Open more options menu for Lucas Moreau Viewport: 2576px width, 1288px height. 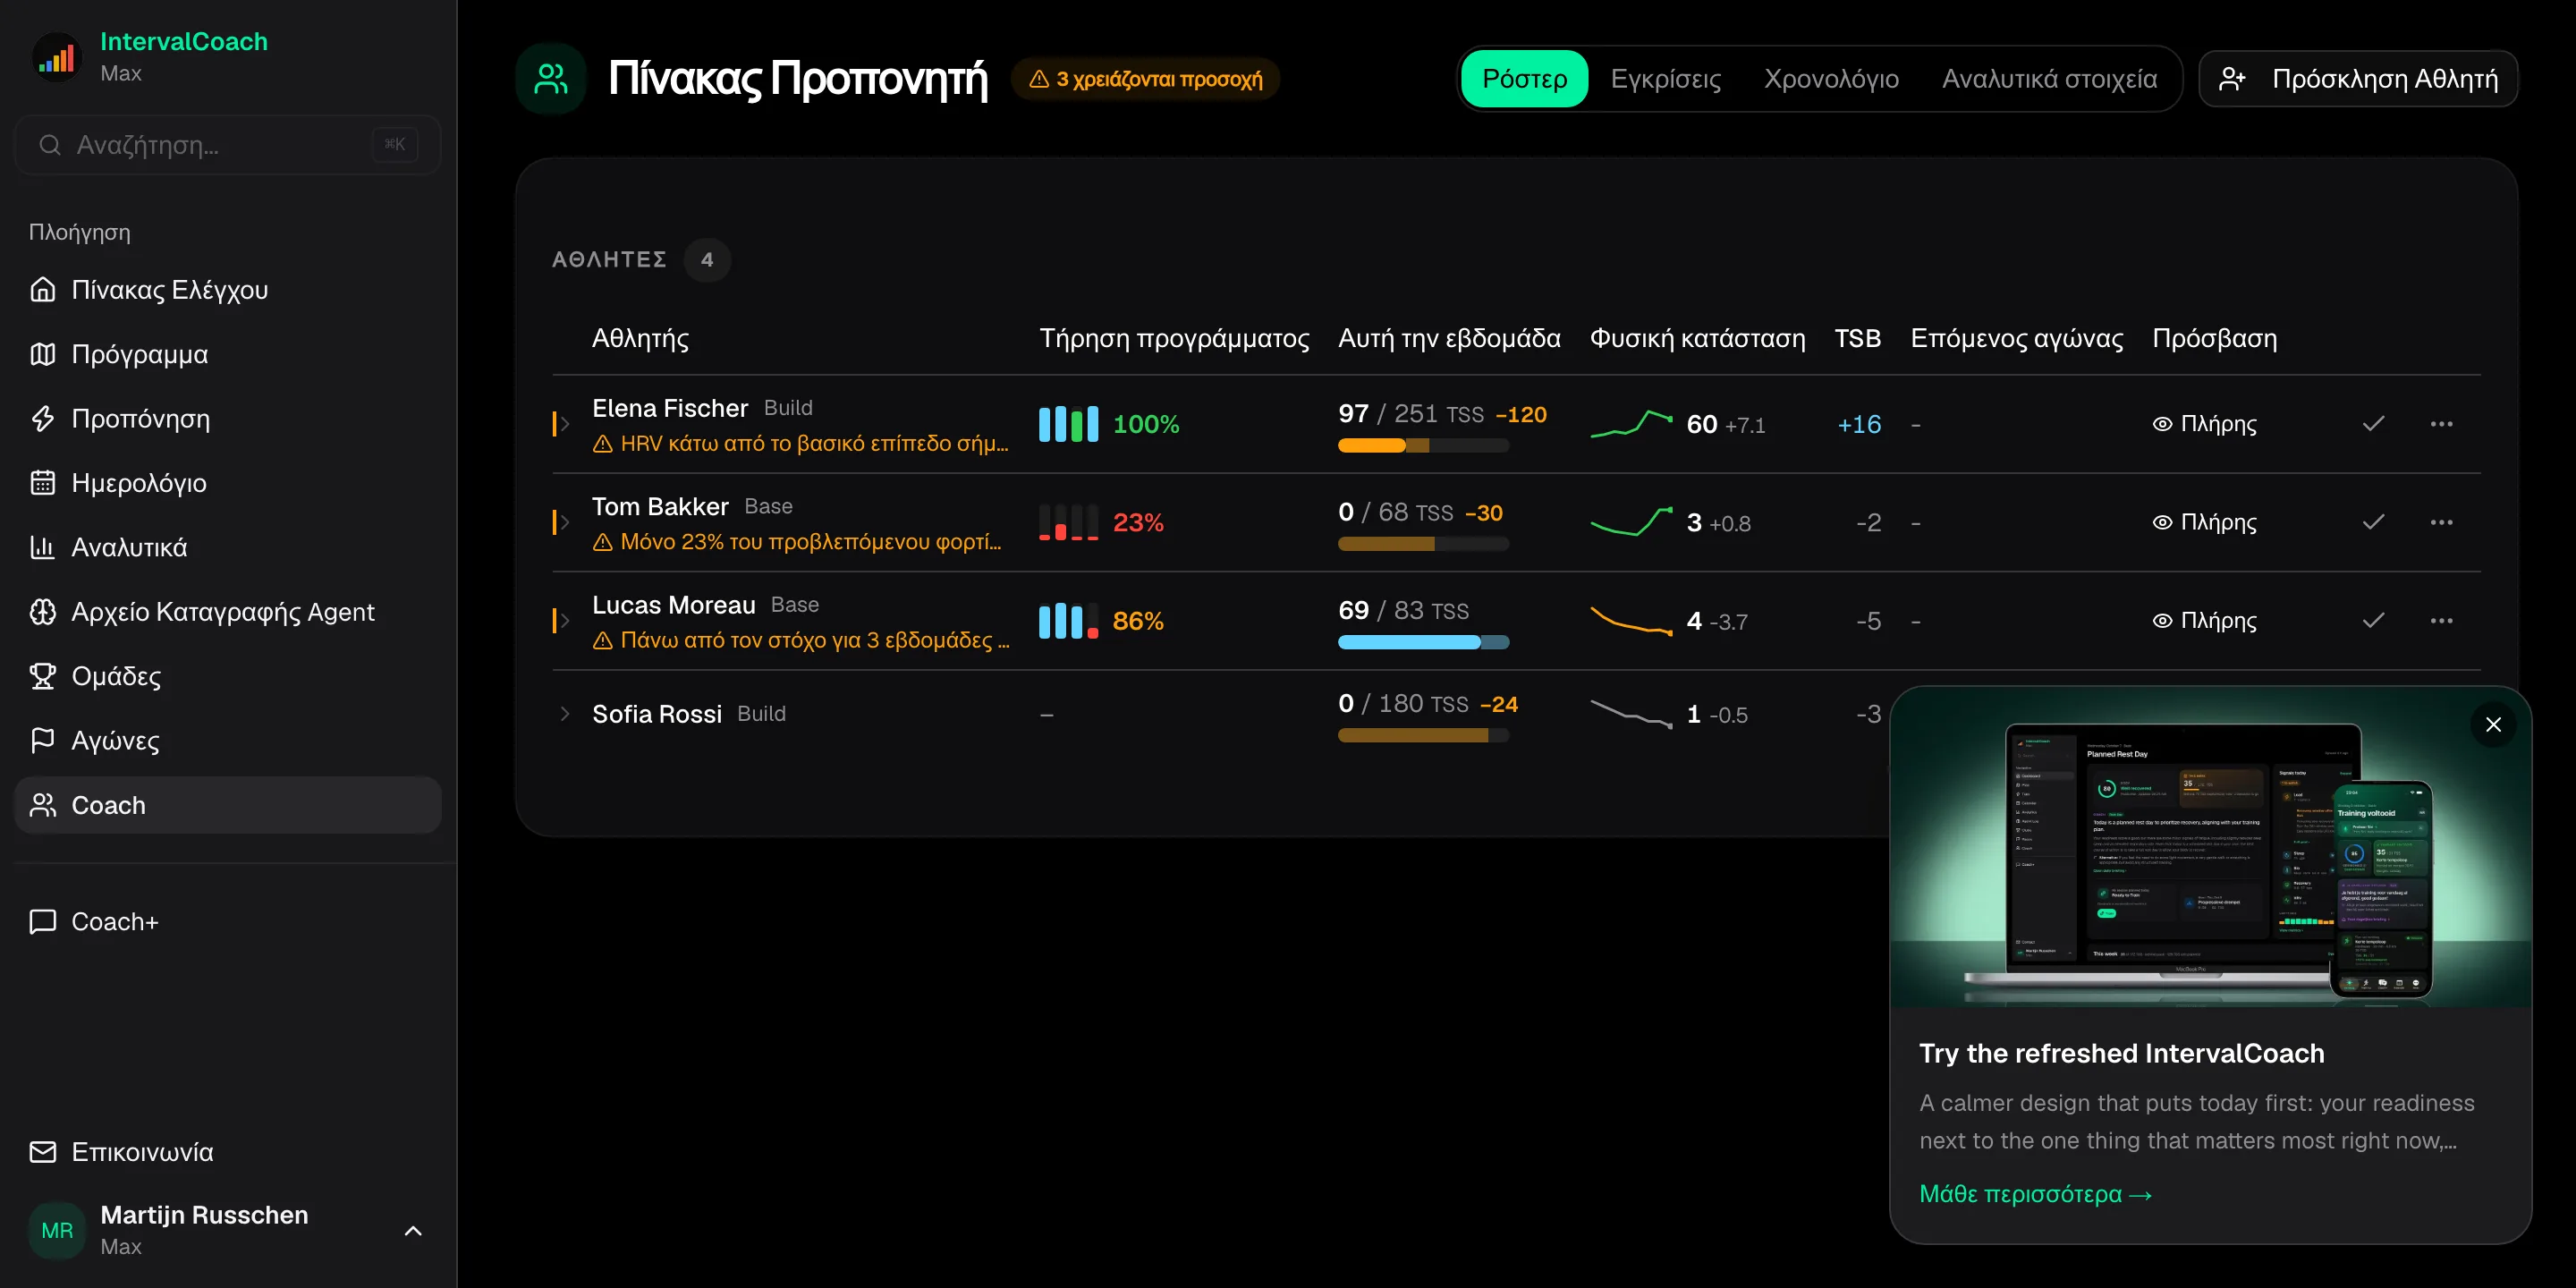click(x=2441, y=621)
